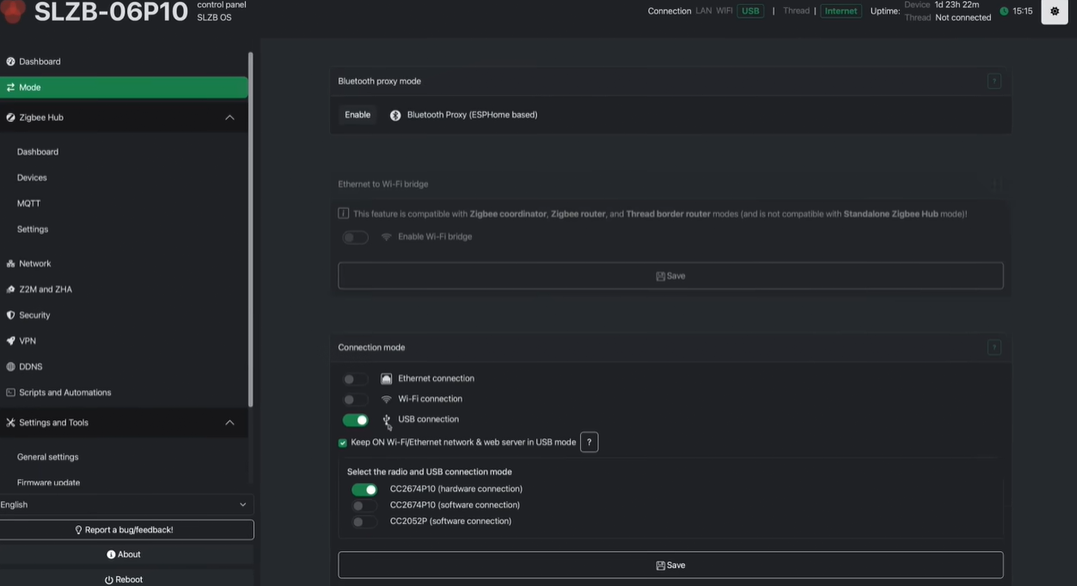Image resolution: width=1077 pixels, height=586 pixels.
Task: Click Report a bug/feedback button
Action: (126, 530)
